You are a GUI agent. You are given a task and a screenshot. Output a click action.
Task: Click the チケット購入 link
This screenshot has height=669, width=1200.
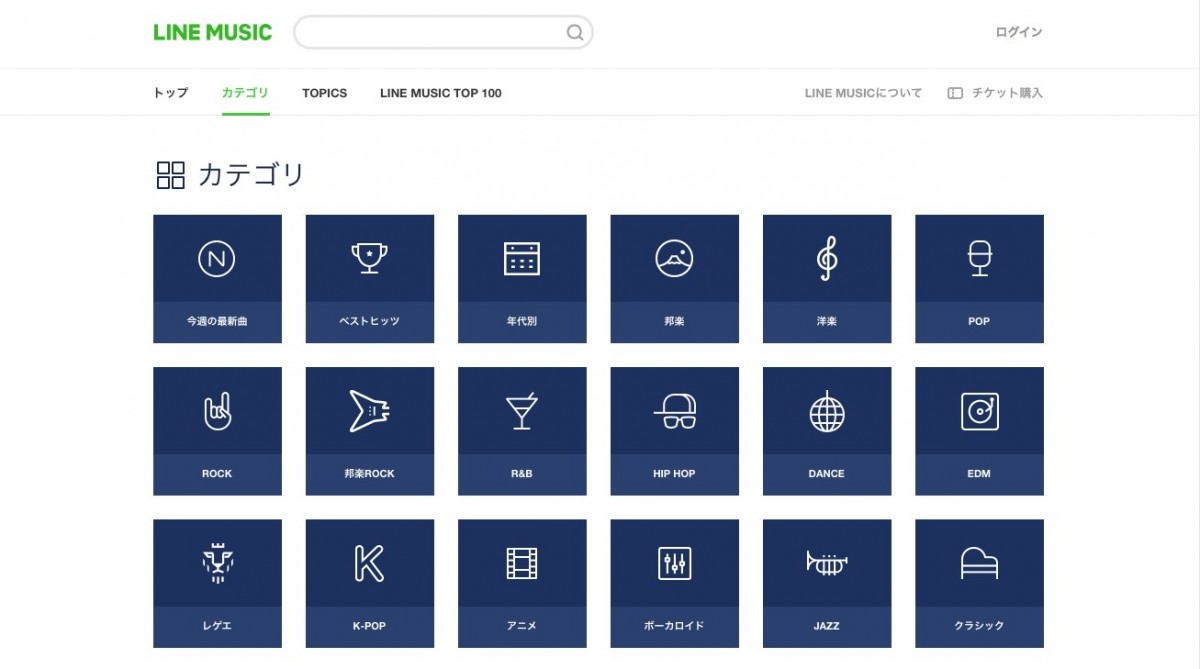[x=1007, y=93]
